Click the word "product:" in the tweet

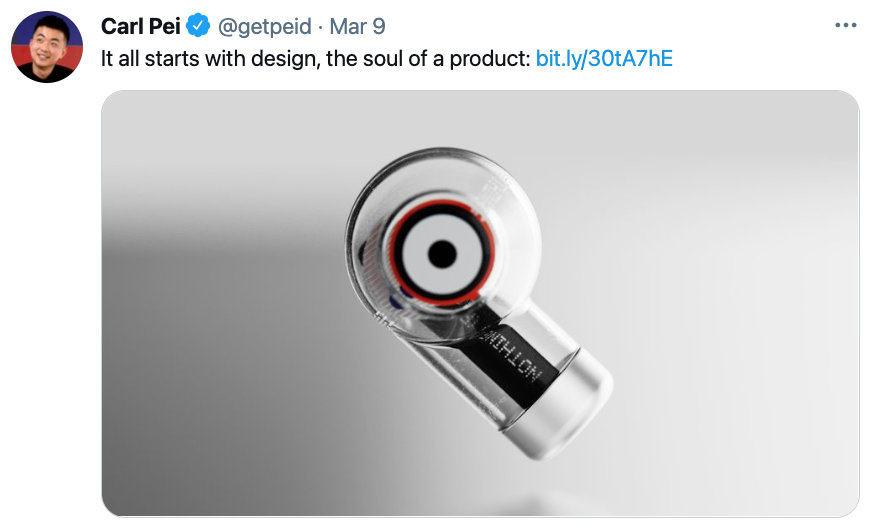[490, 58]
